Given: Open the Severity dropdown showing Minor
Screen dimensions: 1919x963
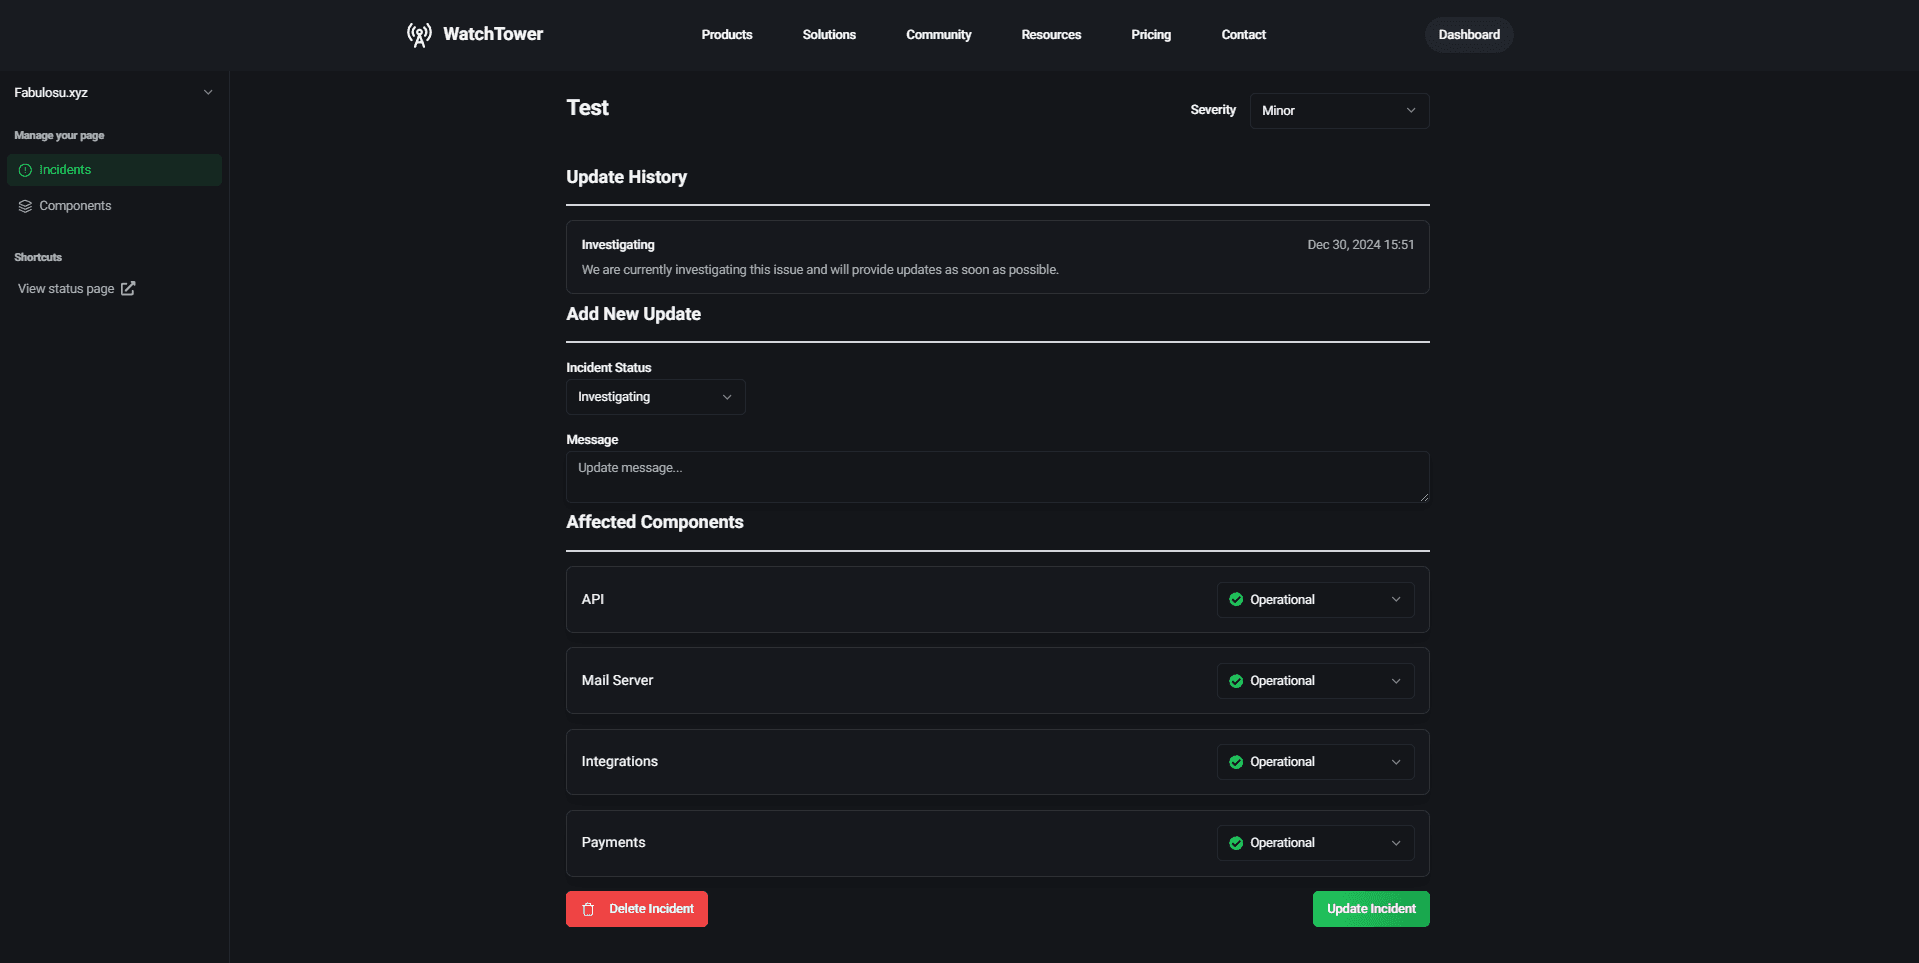Looking at the screenshot, I should [1339, 110].
